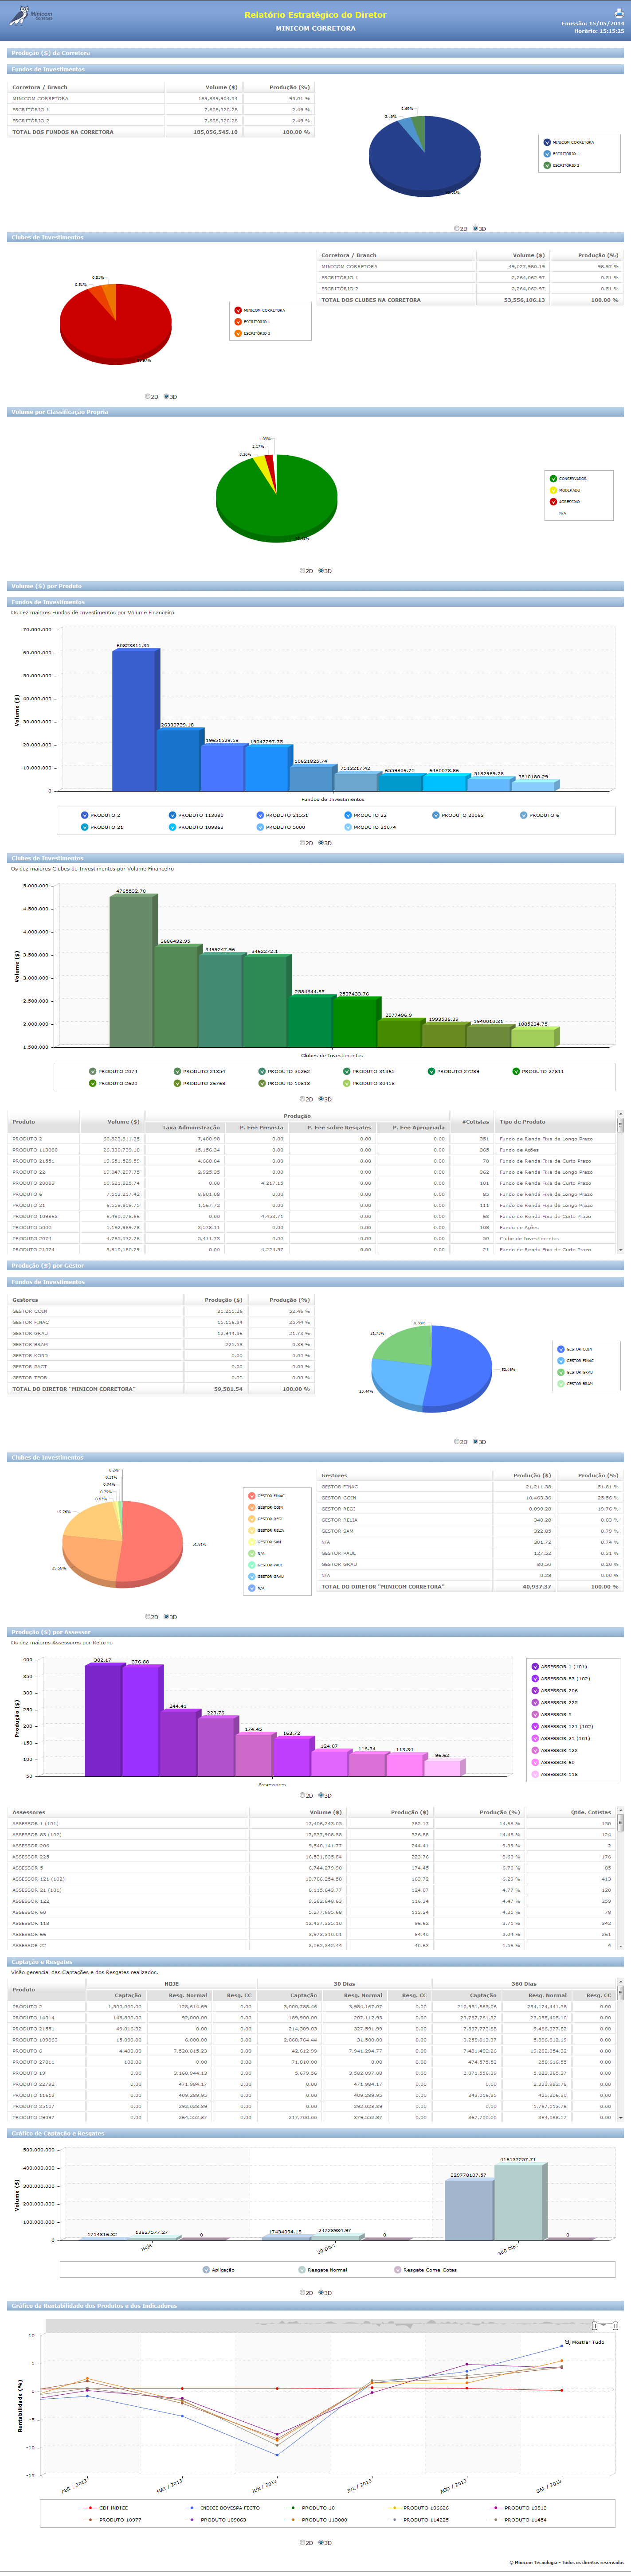The image size is (631, 2576).
Task: Click the print icon in the header
Action: [618, 13]
